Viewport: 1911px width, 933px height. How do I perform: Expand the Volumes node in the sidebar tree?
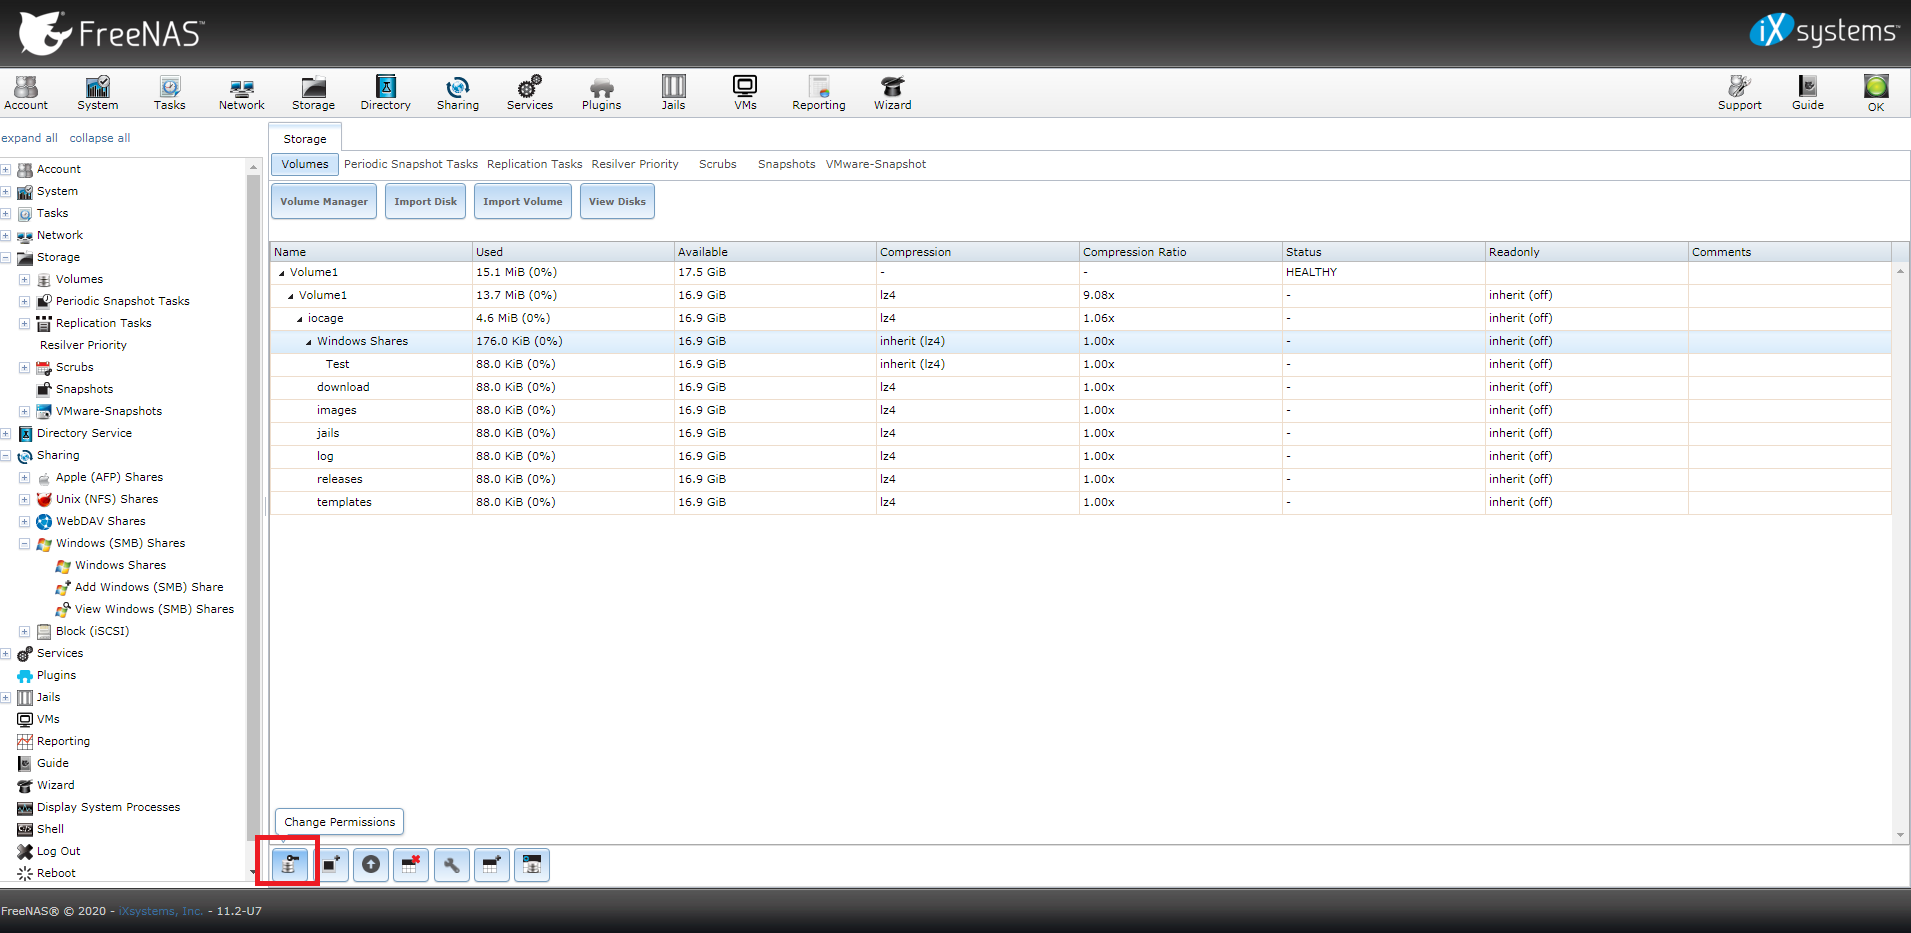[x=25, y=280]
